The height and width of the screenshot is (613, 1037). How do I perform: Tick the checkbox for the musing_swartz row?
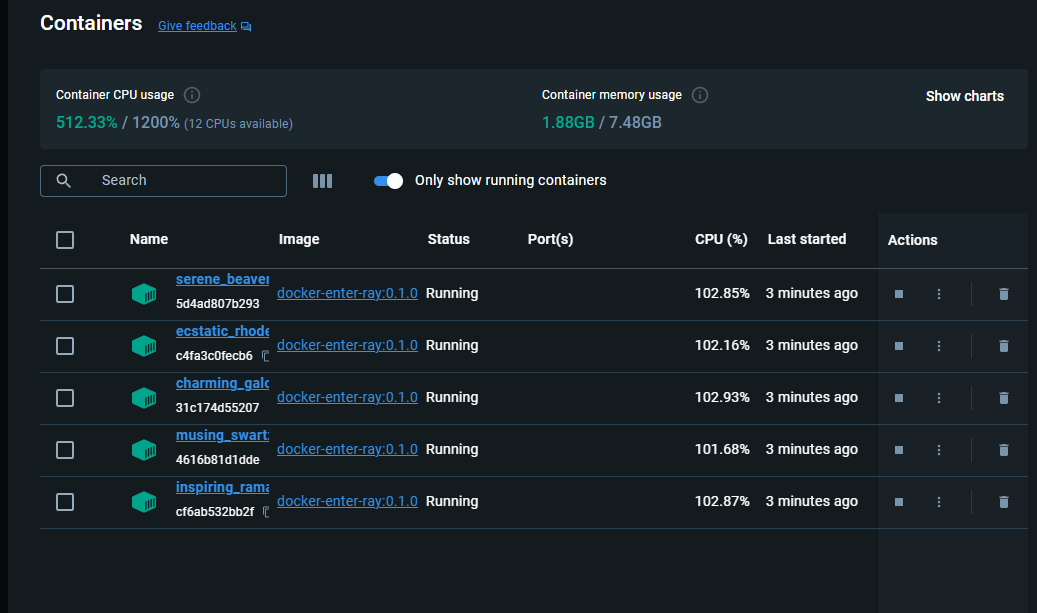coord(65,450)
